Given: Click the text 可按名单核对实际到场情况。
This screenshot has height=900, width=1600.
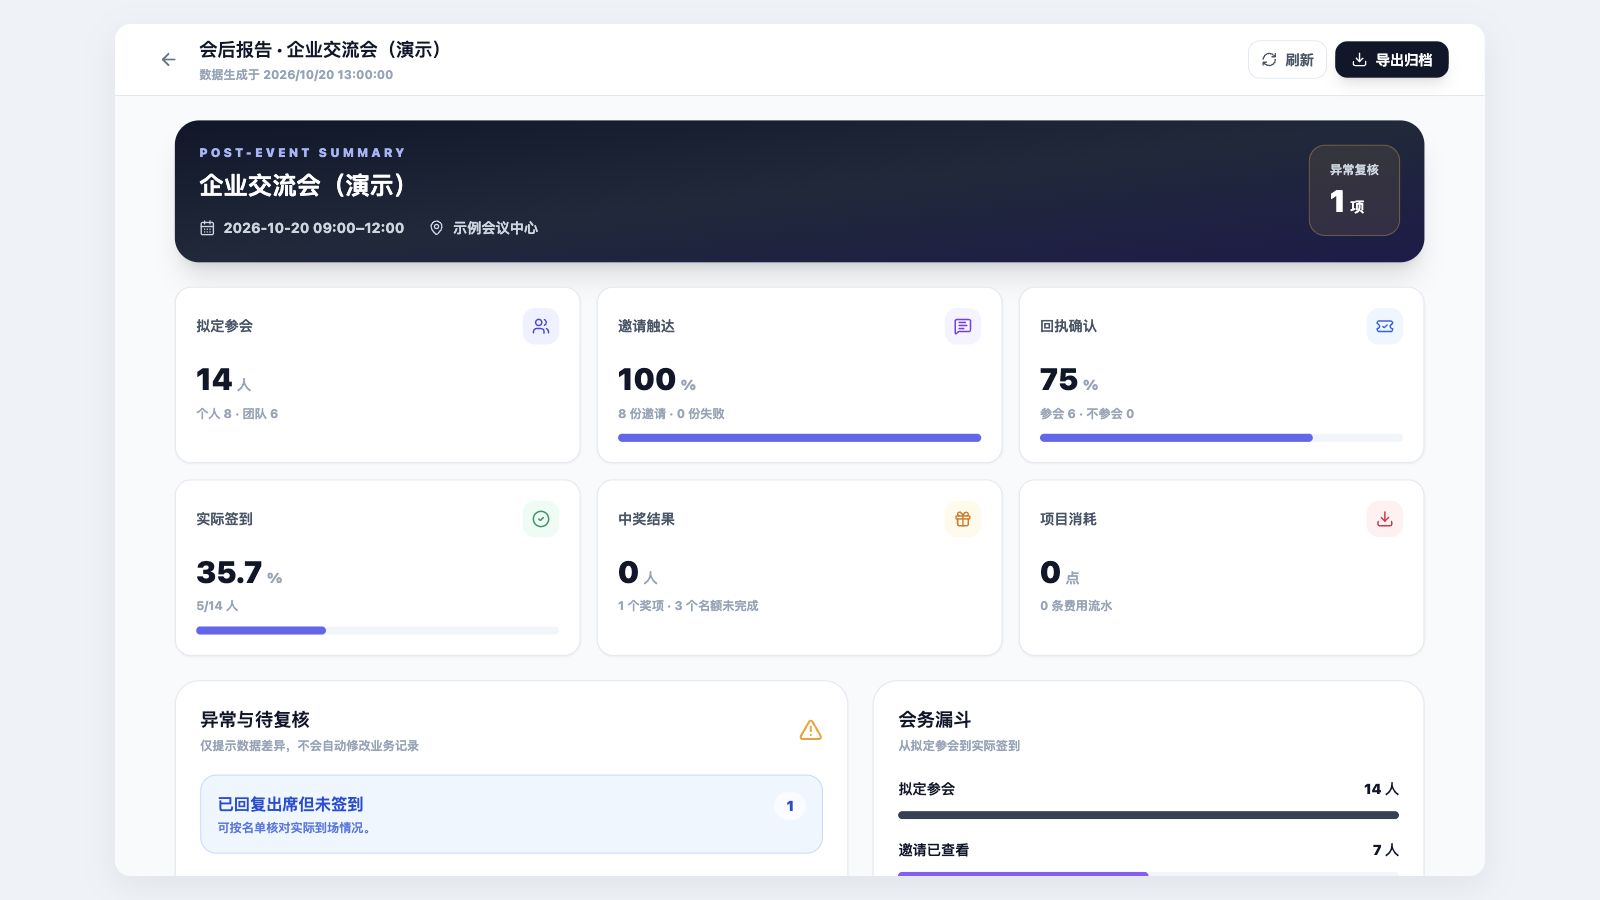Looking at the screenshot, I should pyautogui.click(x=297, y=828).
